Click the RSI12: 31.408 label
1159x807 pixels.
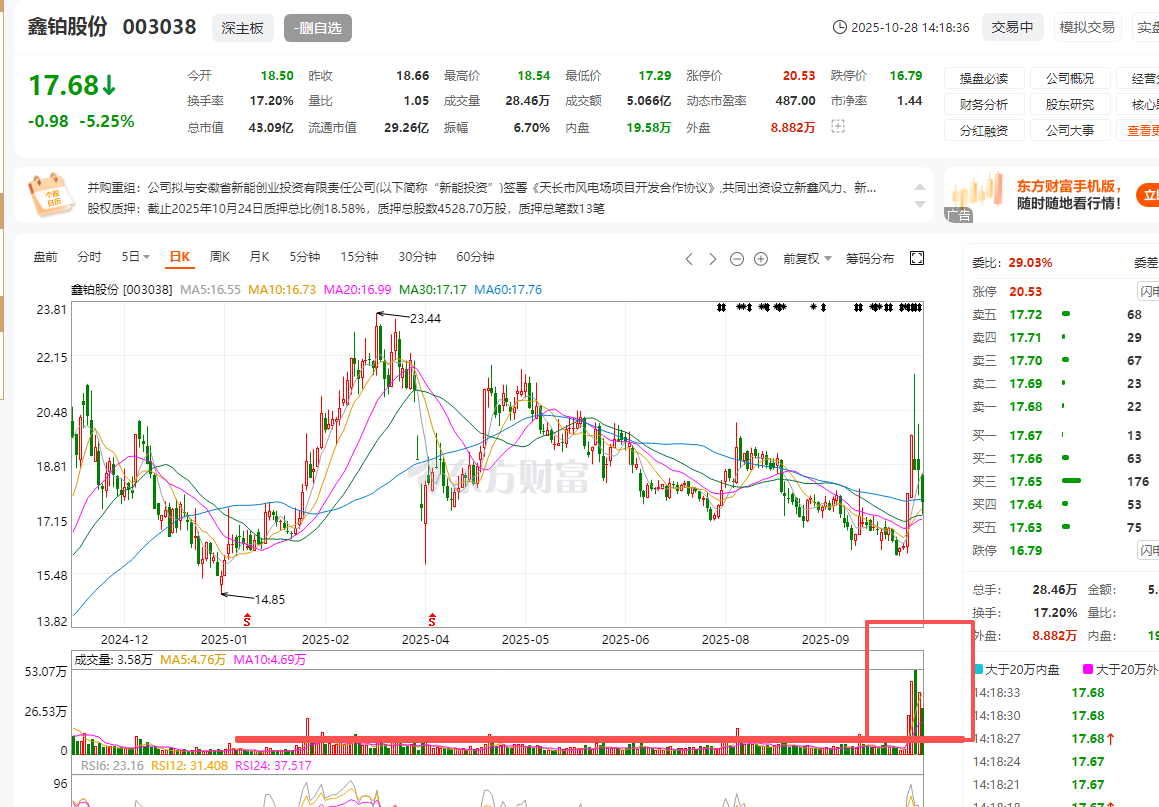189,766
